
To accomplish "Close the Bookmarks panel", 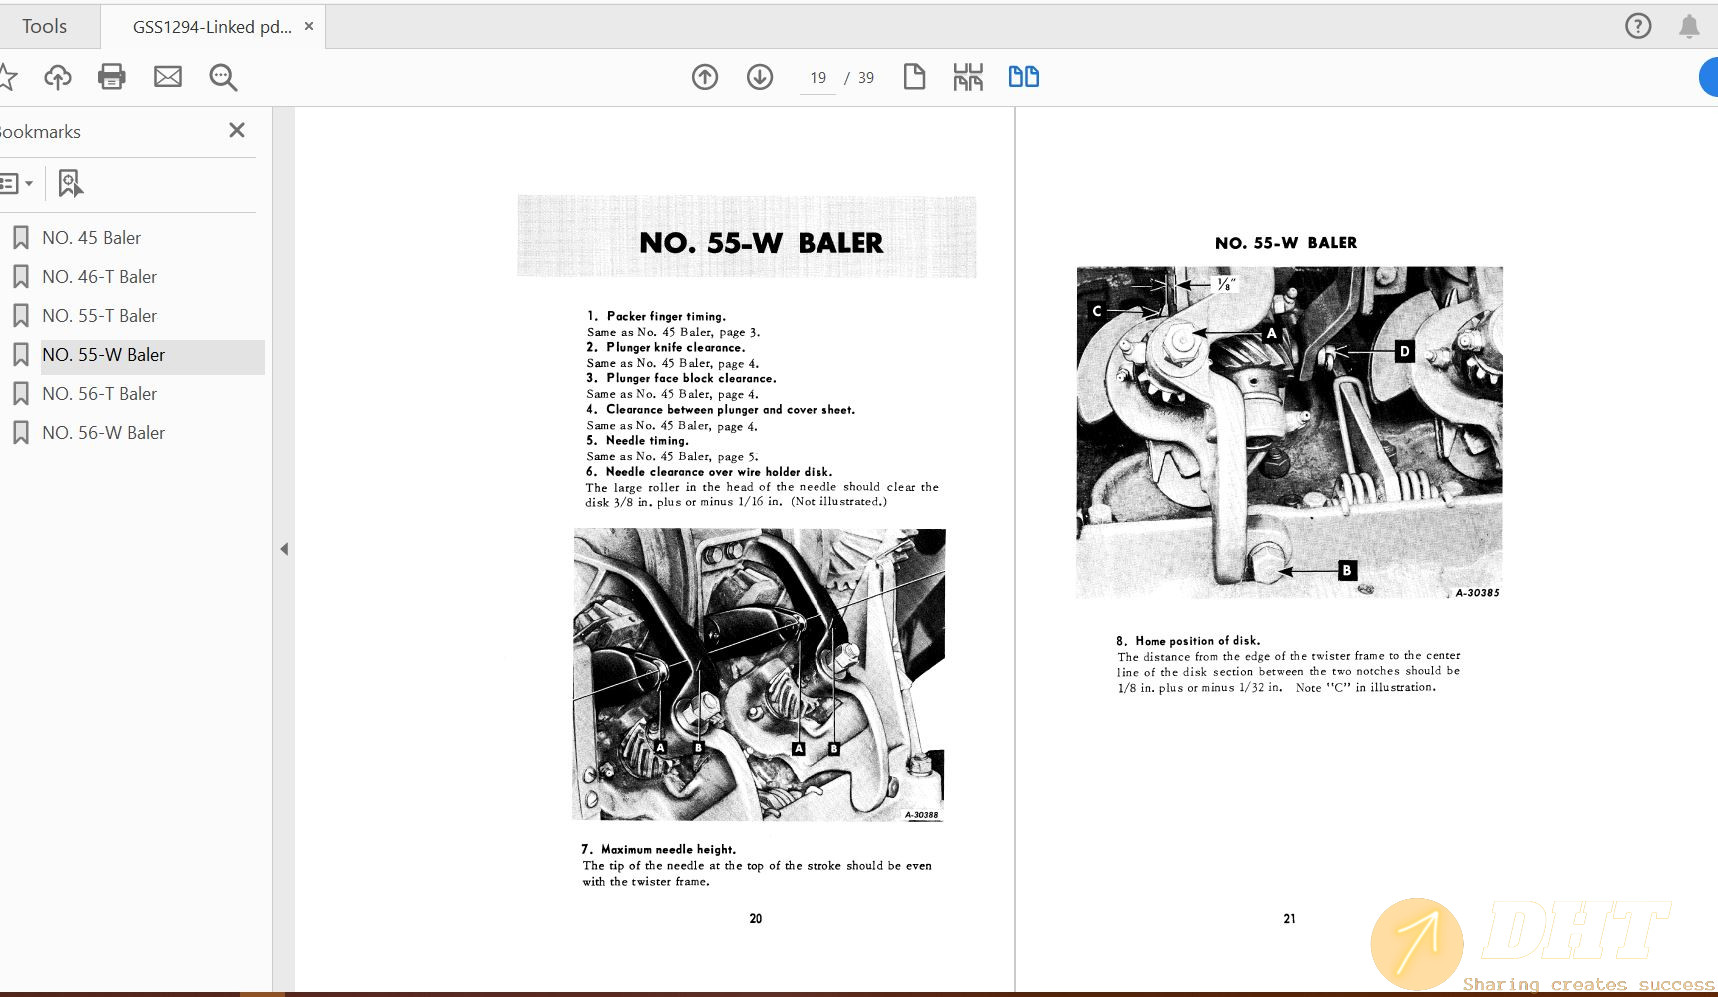I will tap(237, 131).
